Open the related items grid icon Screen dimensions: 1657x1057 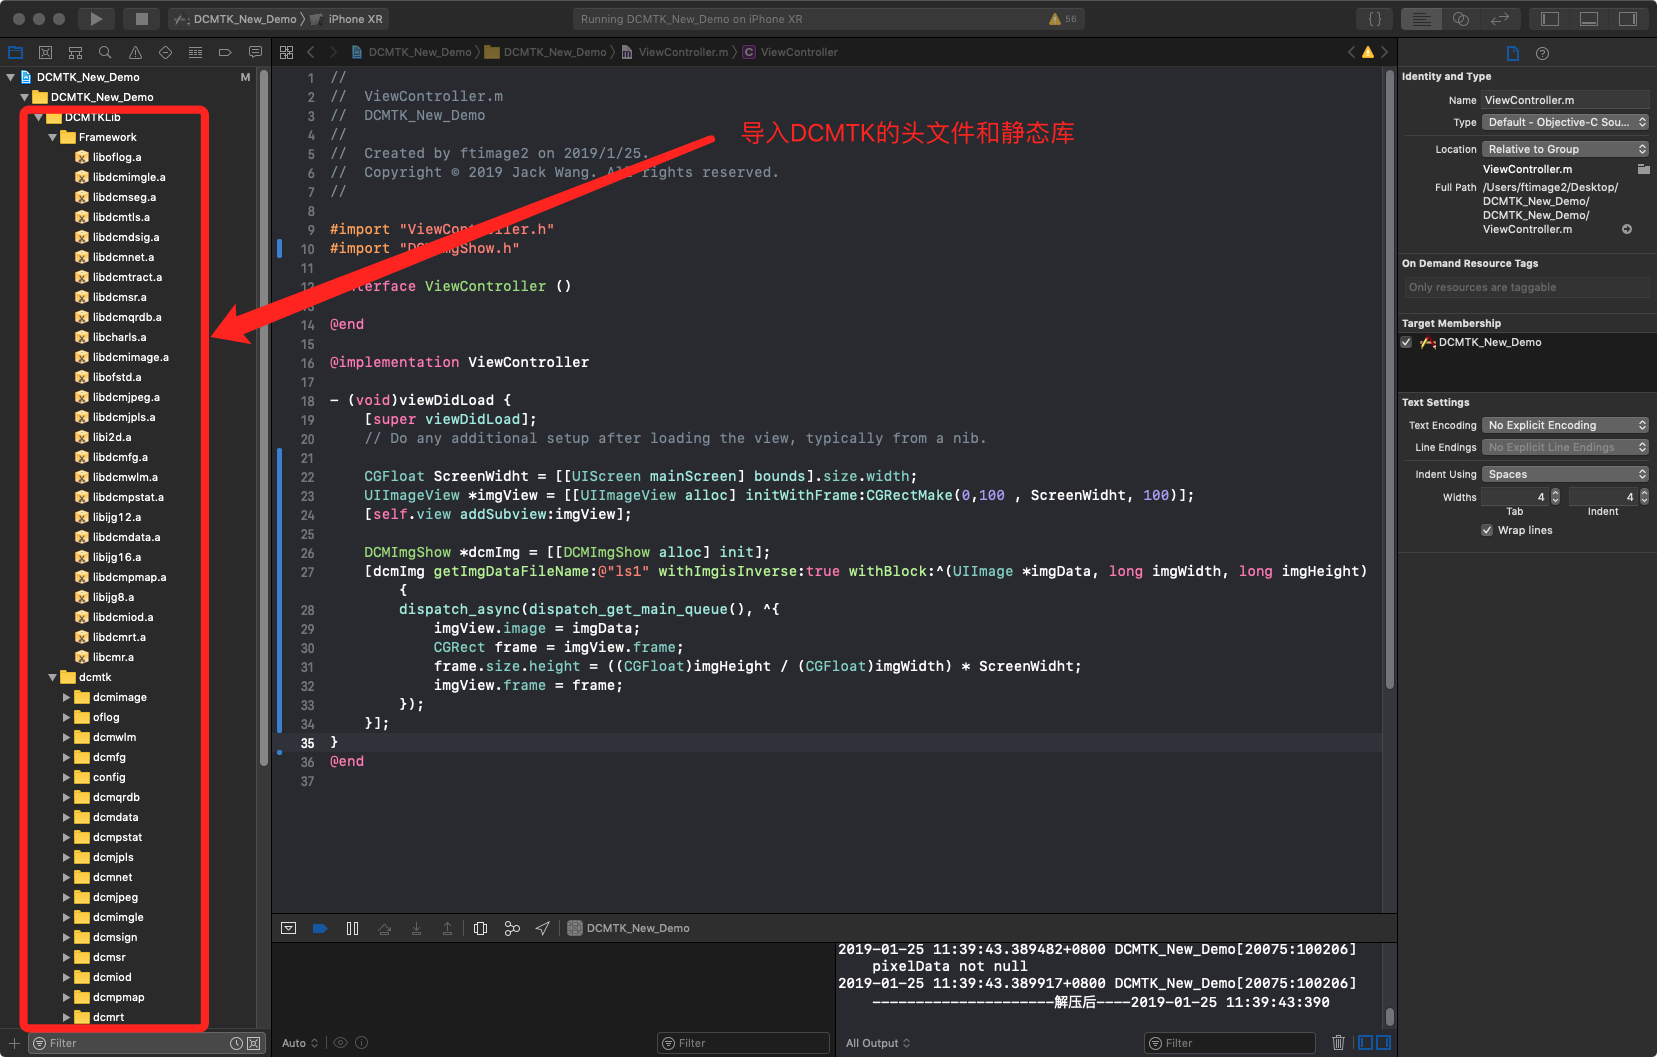pyautogui.click(x=287, y=52)
